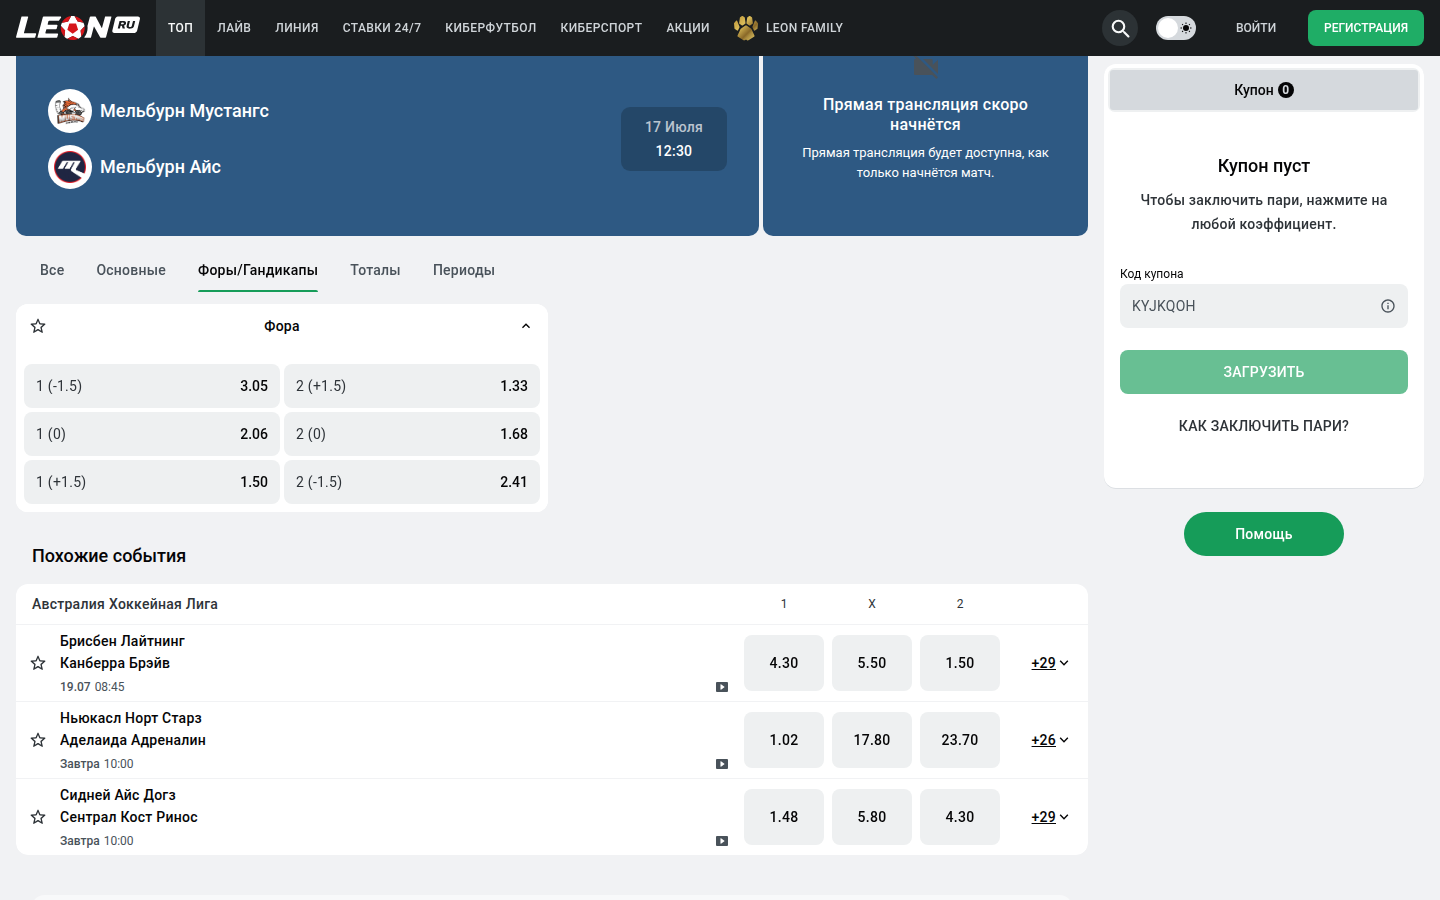The width and height of the screenshot is (1440, 900).
Task: Click the ВОЙТИ login button
Action: click(1256, 28)
